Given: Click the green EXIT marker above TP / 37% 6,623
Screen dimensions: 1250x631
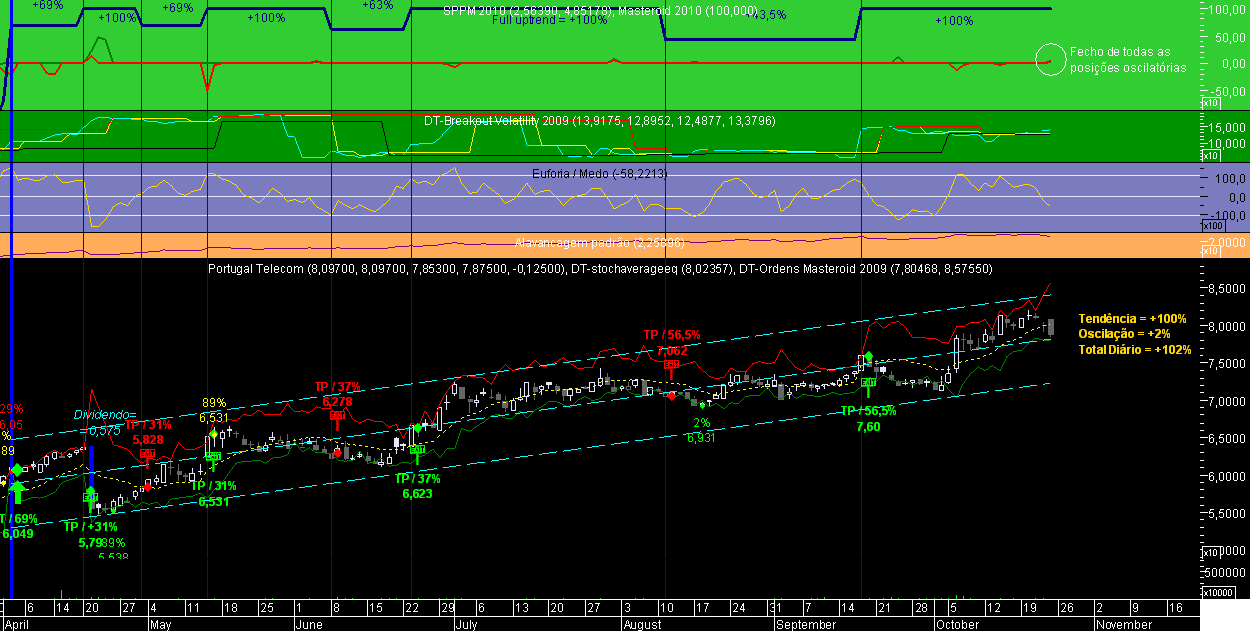Looking at the screenshot, I should coord(417,451).
